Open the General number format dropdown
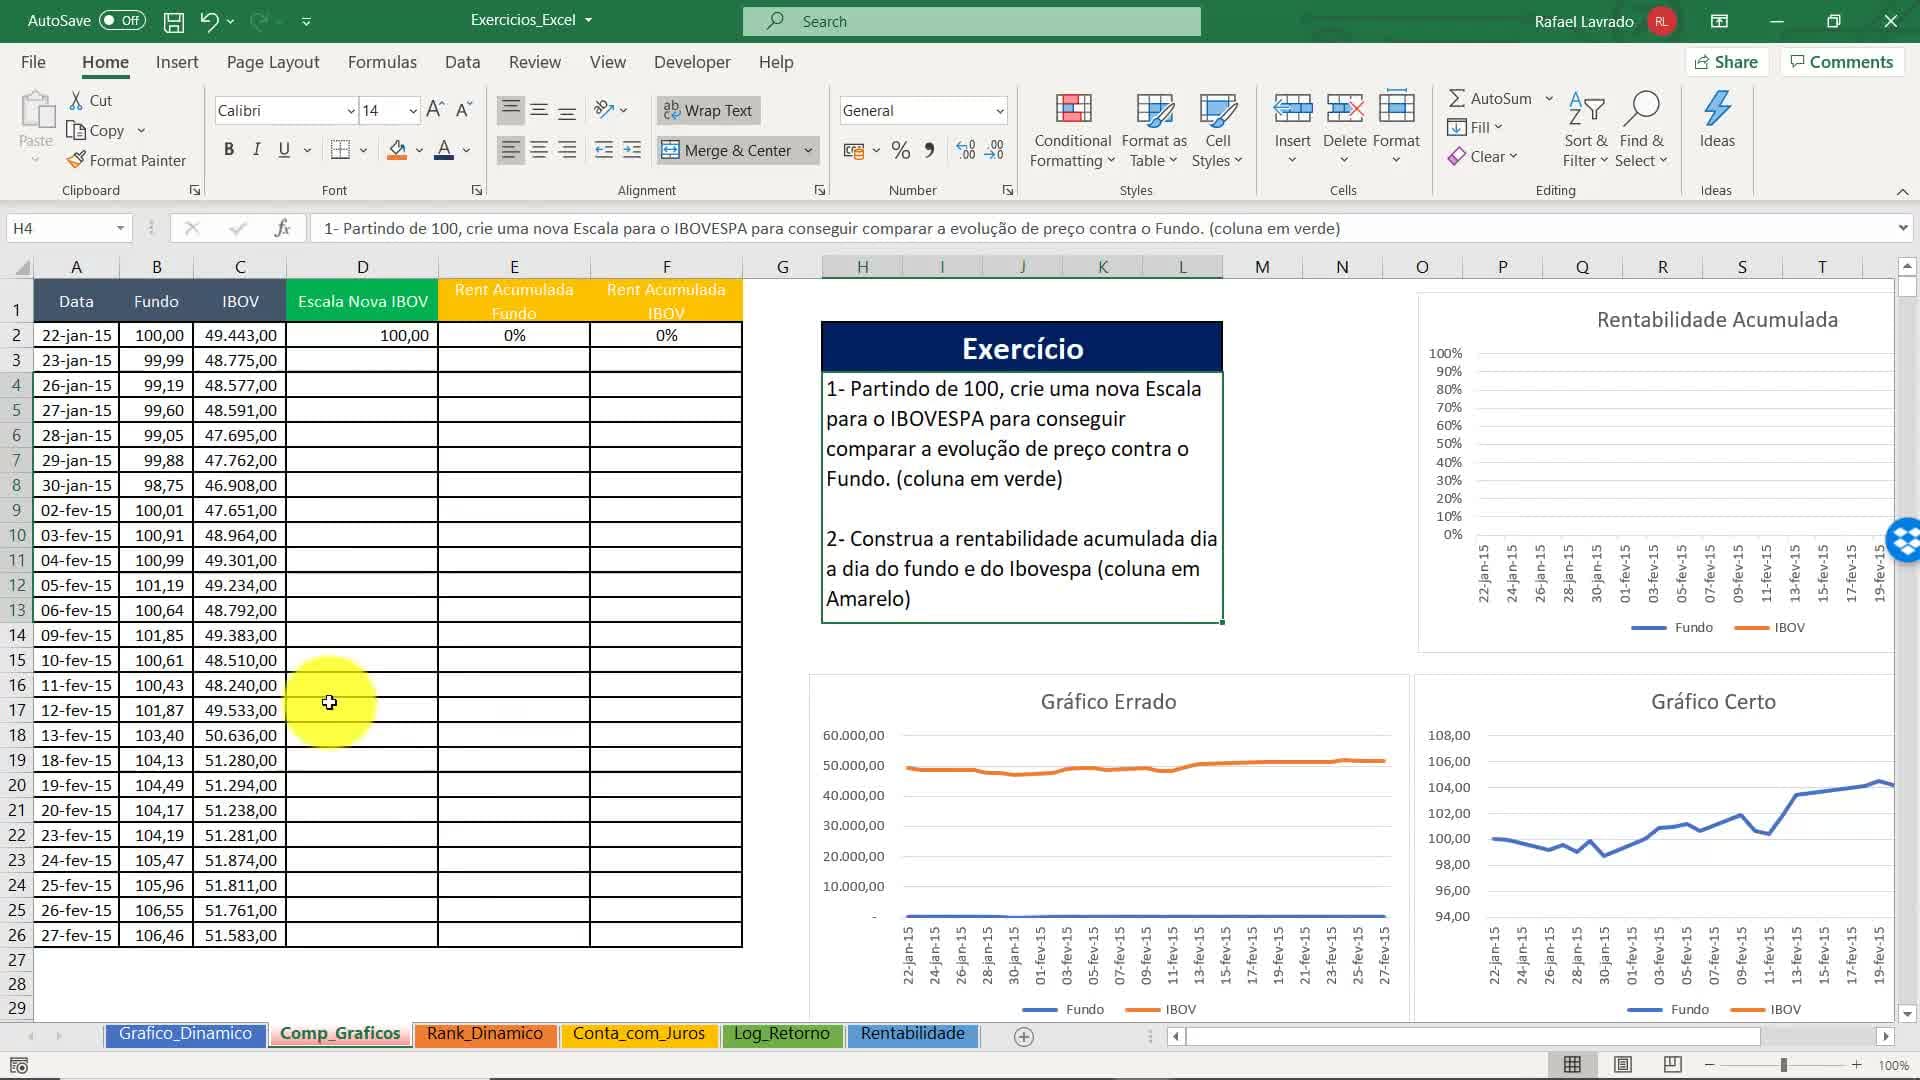Screen dimensions: 1920x1080 (x=999, y=111)
